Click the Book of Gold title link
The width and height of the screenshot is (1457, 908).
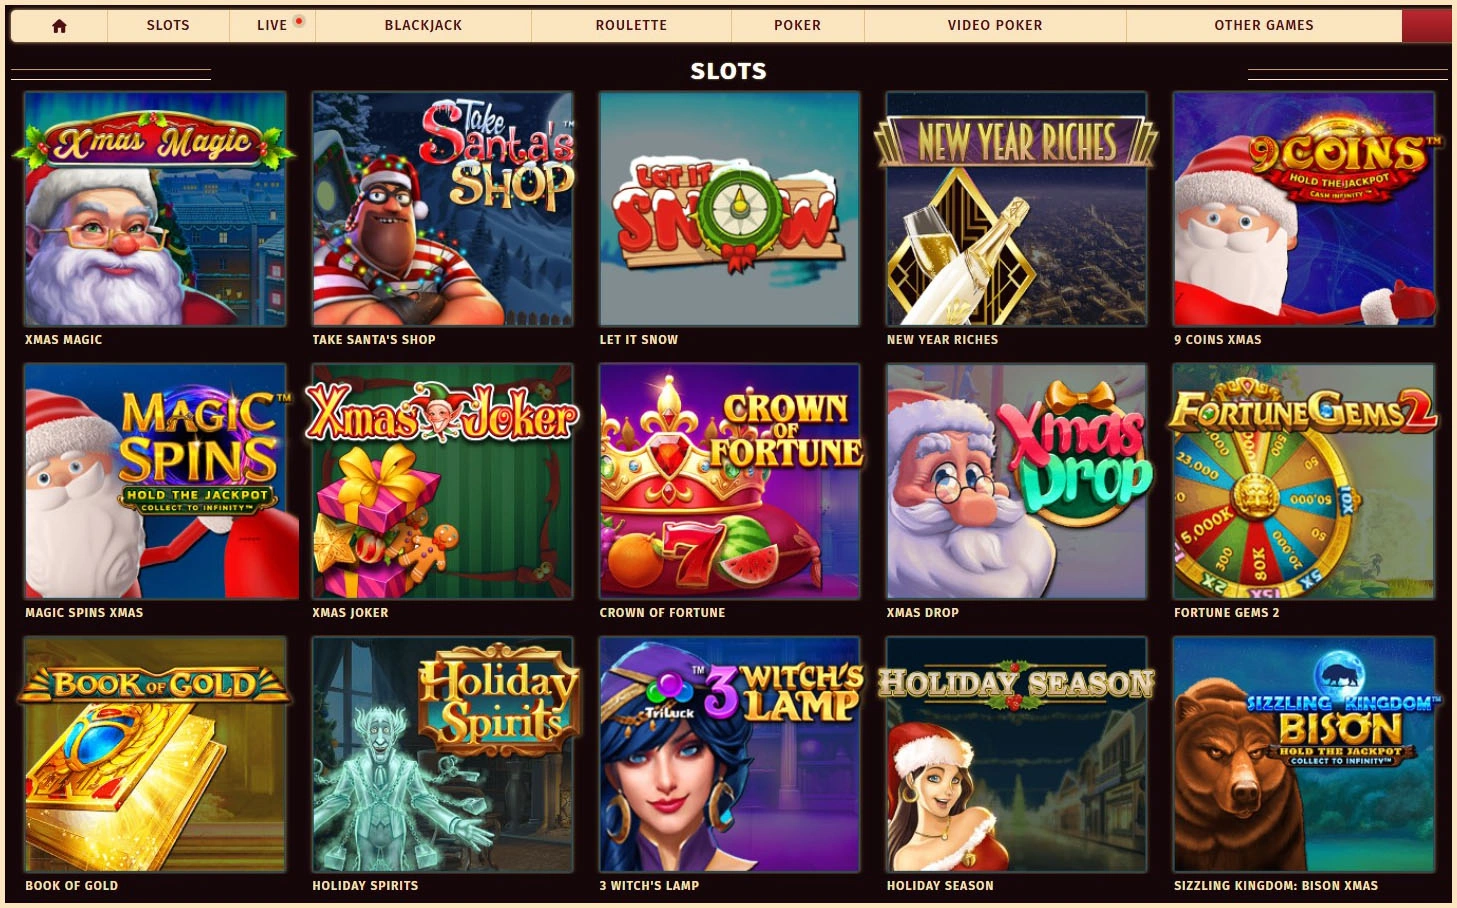point(71,886)
